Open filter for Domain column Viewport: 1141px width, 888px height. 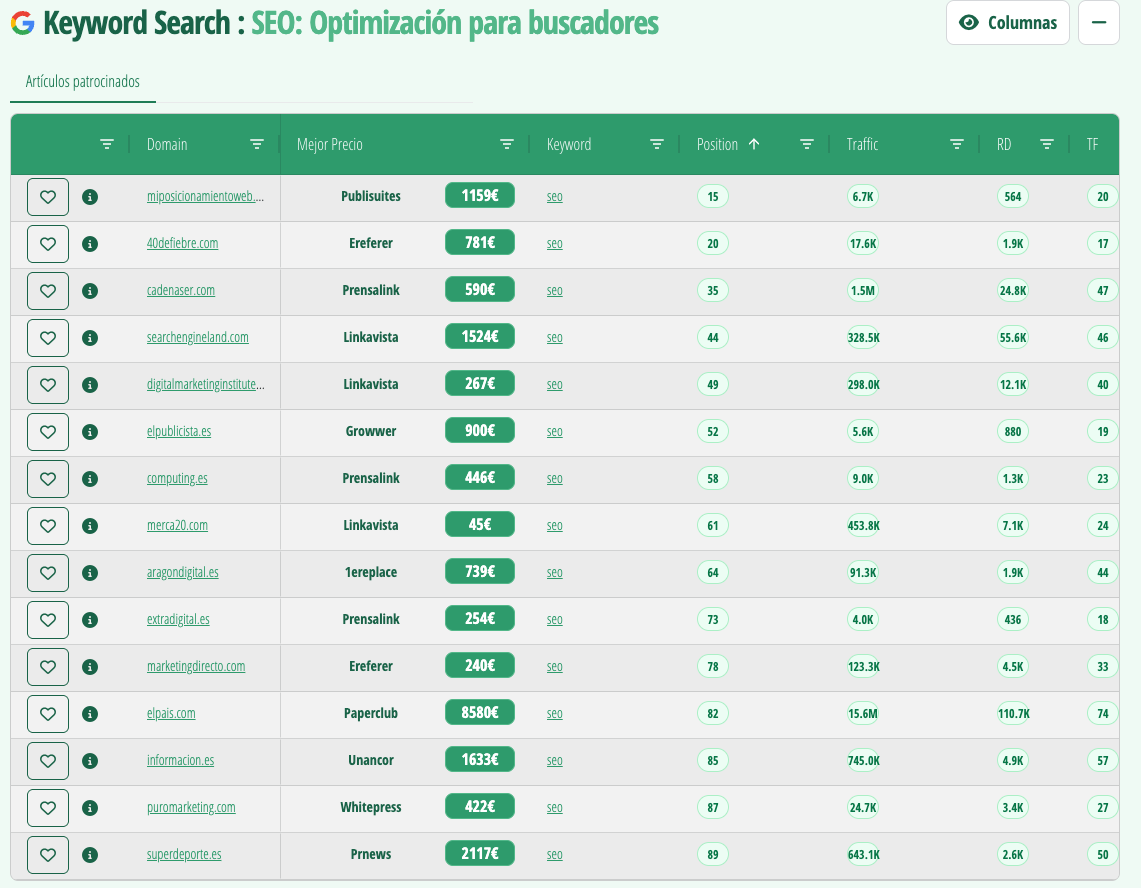[257, 144]
